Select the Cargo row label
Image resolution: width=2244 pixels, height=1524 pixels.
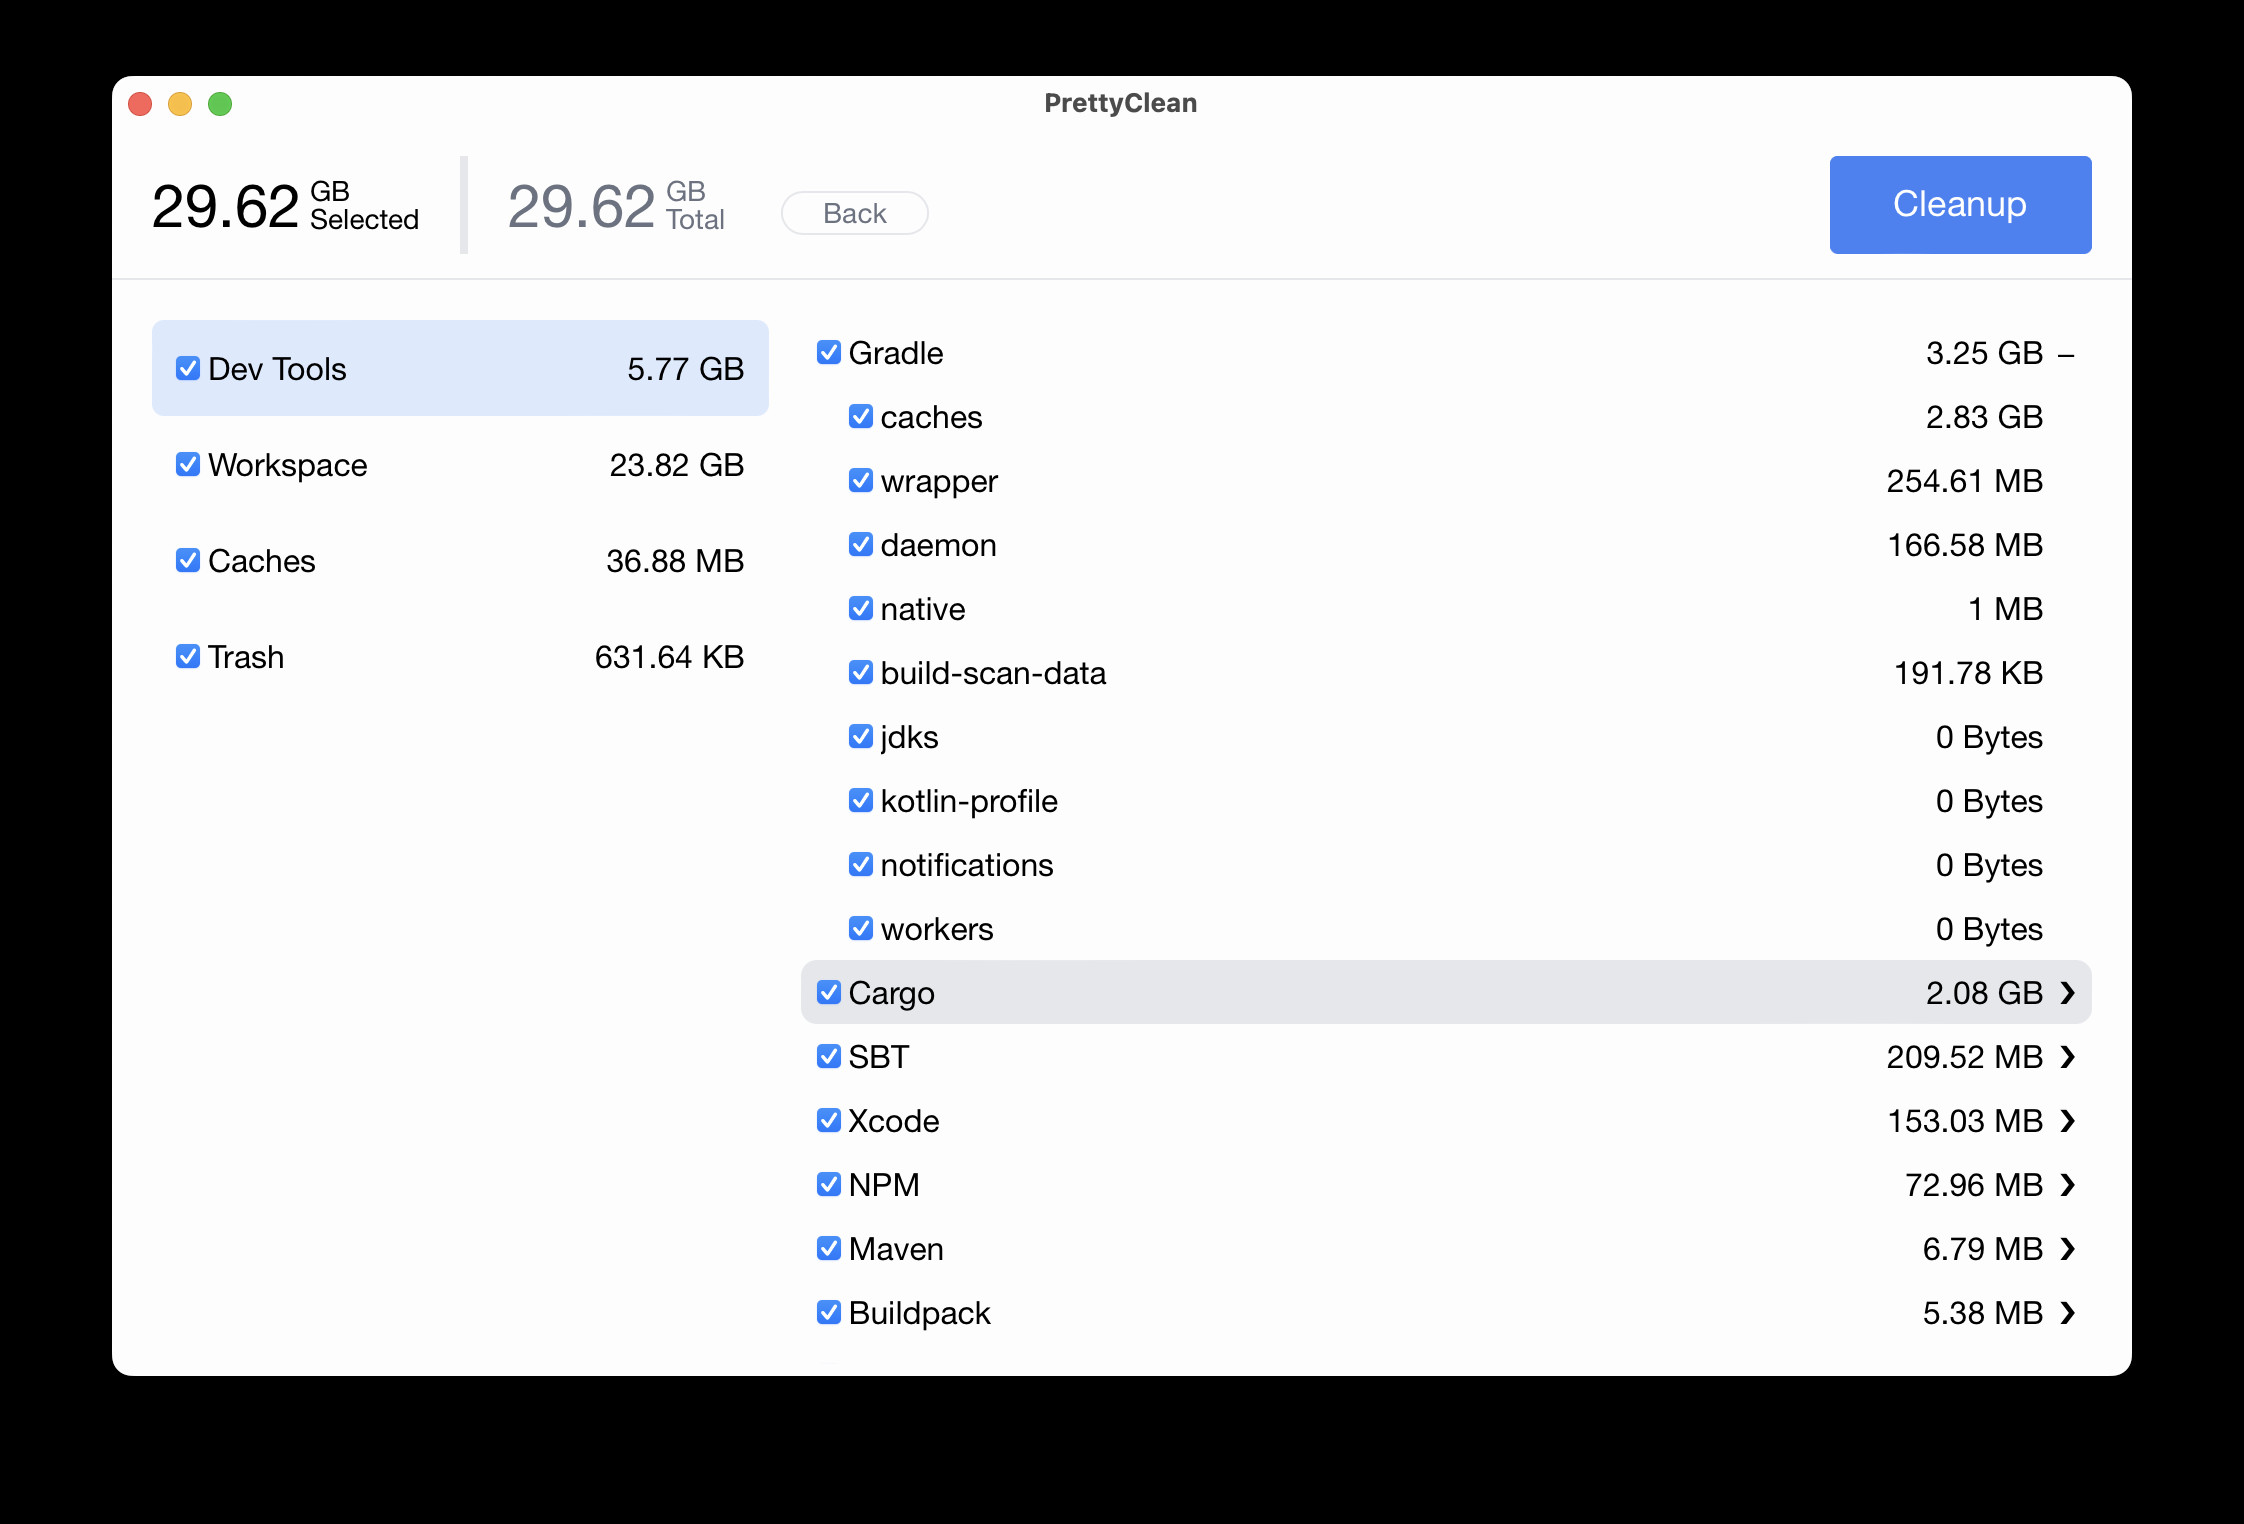[x=892, y=993]
